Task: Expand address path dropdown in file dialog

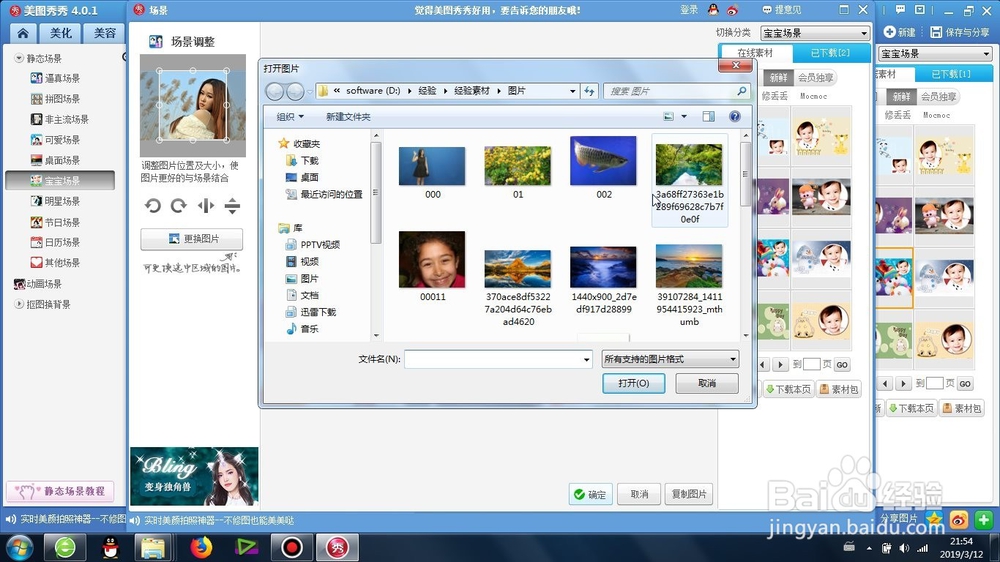Action: pos(573,91)
